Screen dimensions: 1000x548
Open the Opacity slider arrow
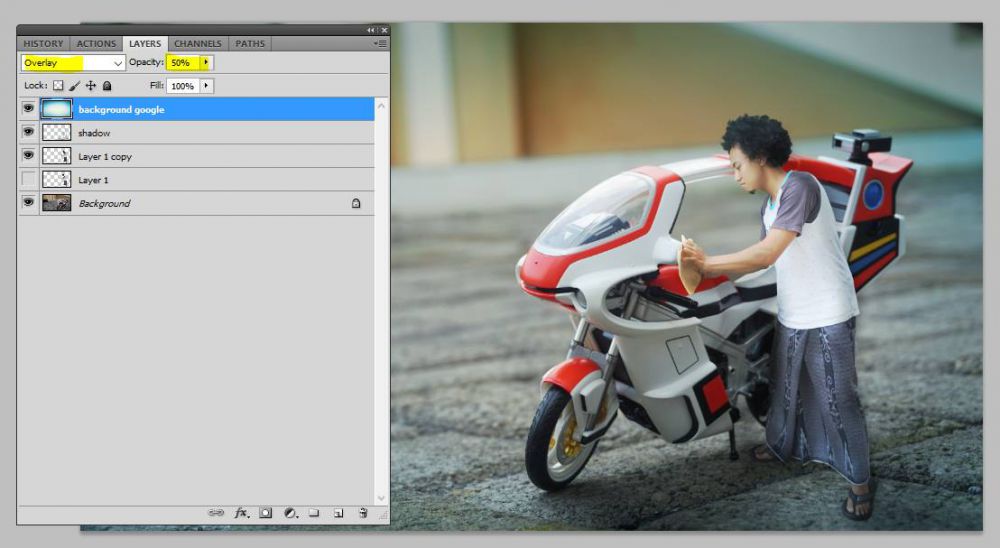[206, 63]
